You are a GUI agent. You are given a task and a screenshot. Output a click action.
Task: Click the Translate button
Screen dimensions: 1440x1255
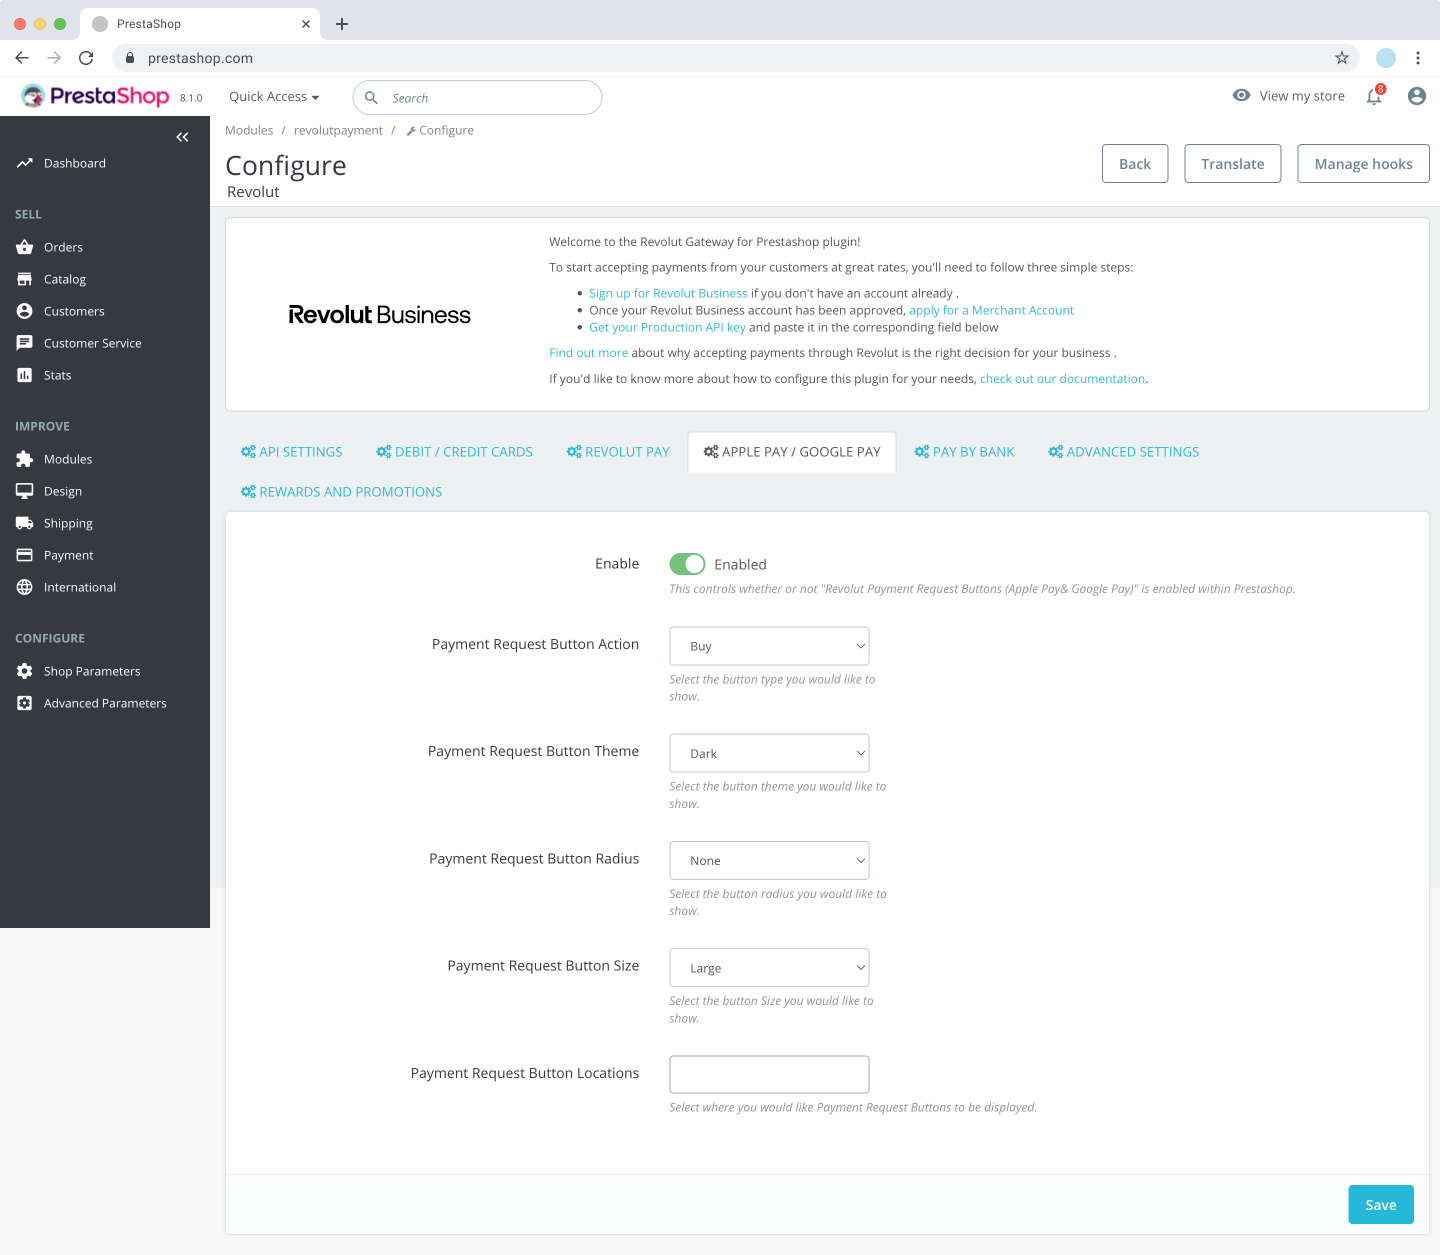point(1233,164)
